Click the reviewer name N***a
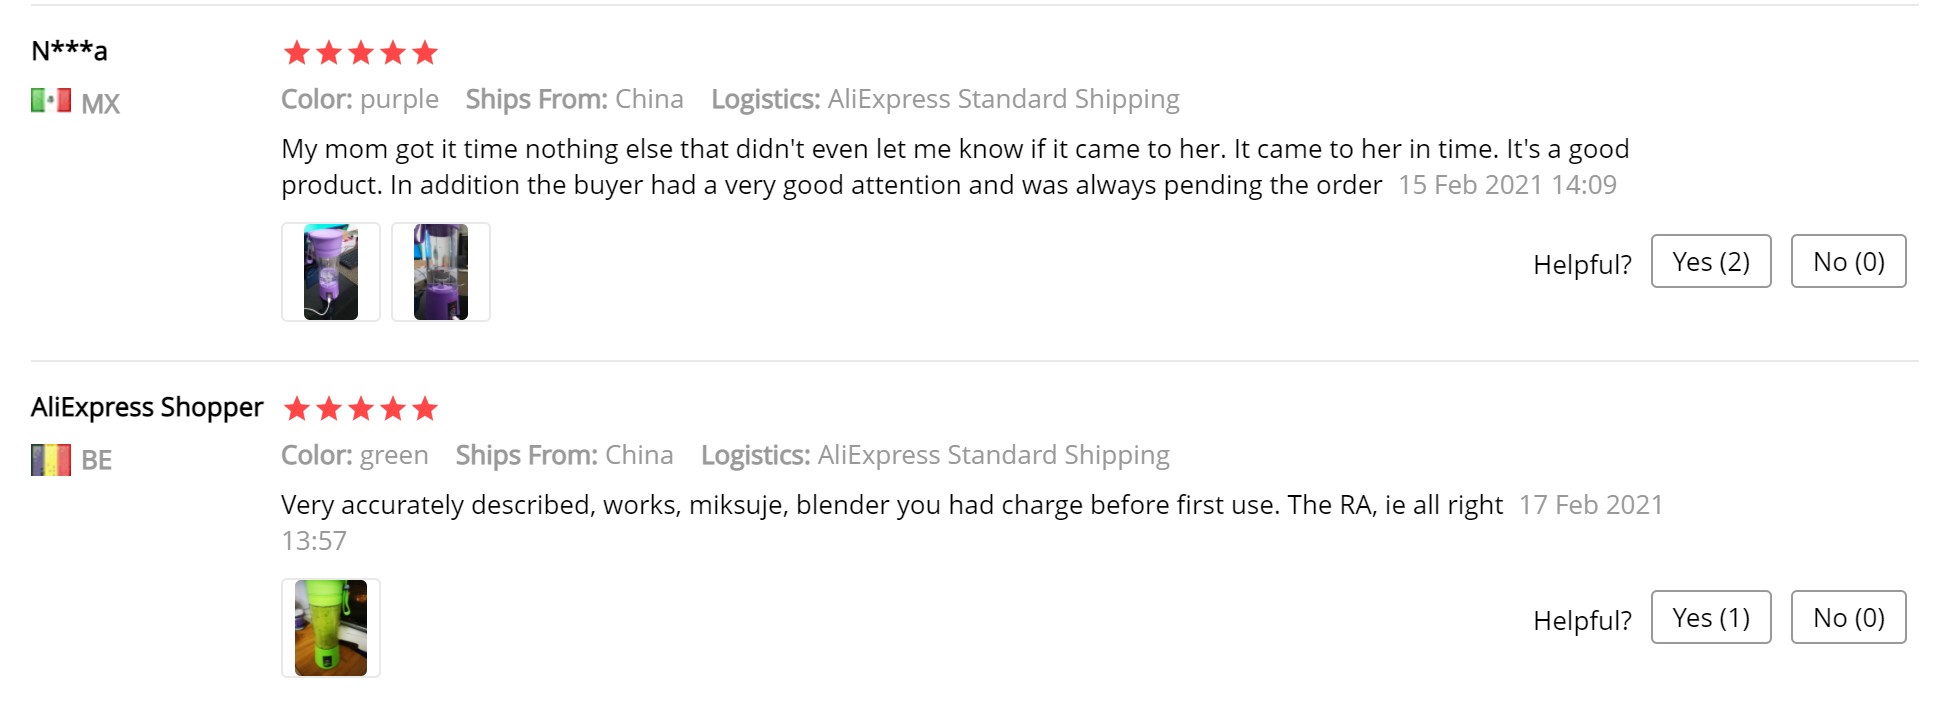The image size is (1951, 708). (x=69, y=50)
